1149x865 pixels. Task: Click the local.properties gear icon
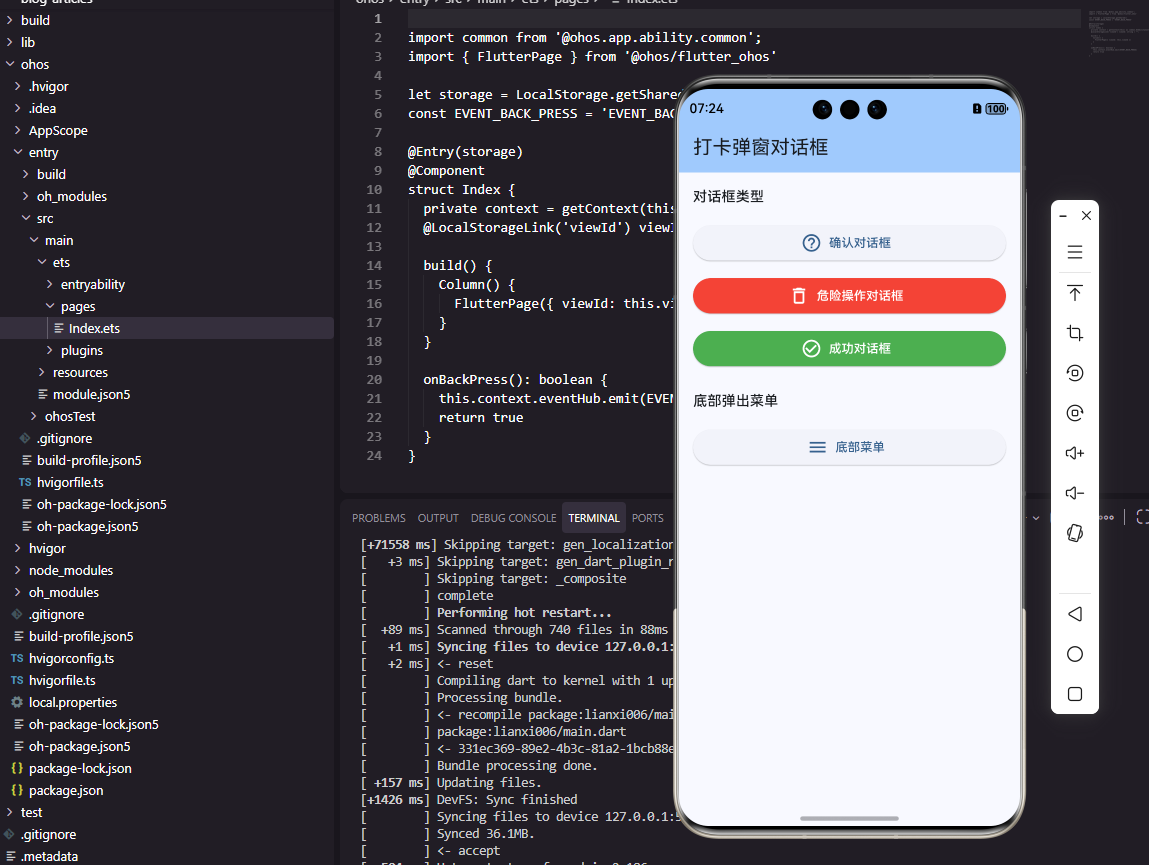[x=17, y=702]
